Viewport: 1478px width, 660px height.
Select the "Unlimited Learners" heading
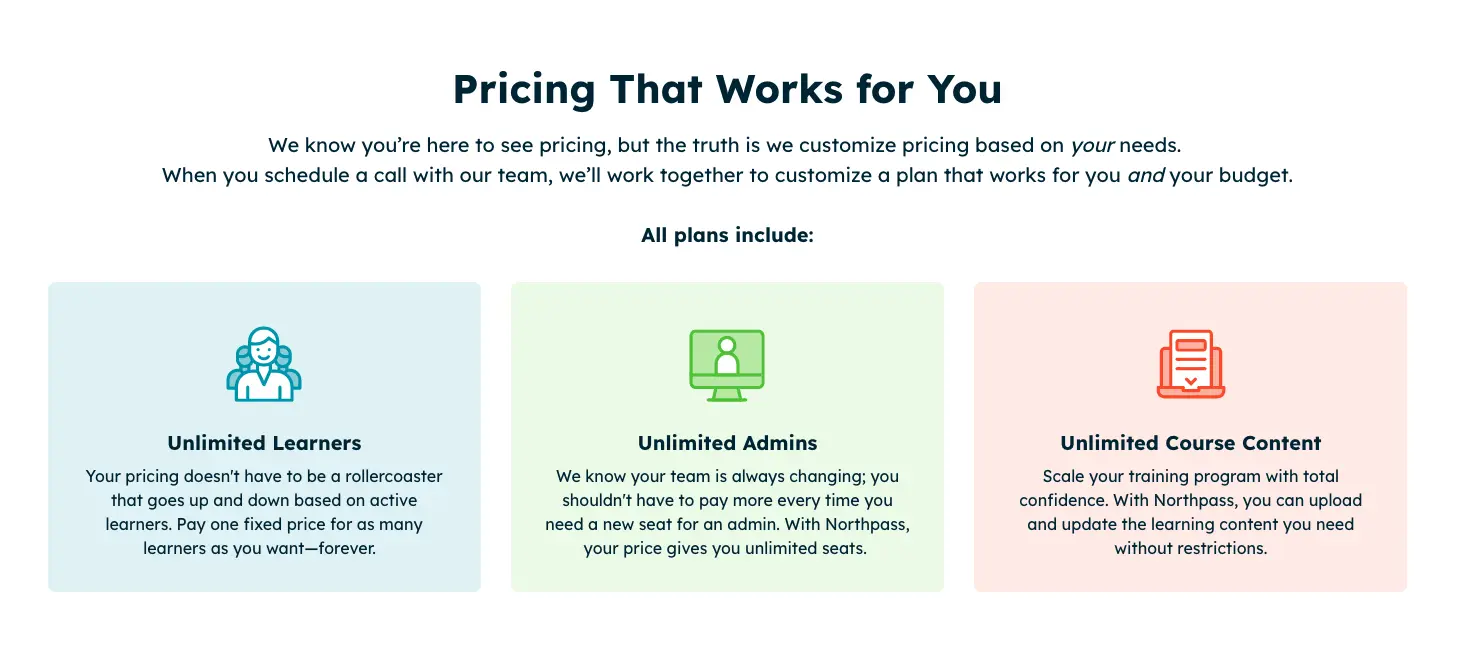coord(264,443)
